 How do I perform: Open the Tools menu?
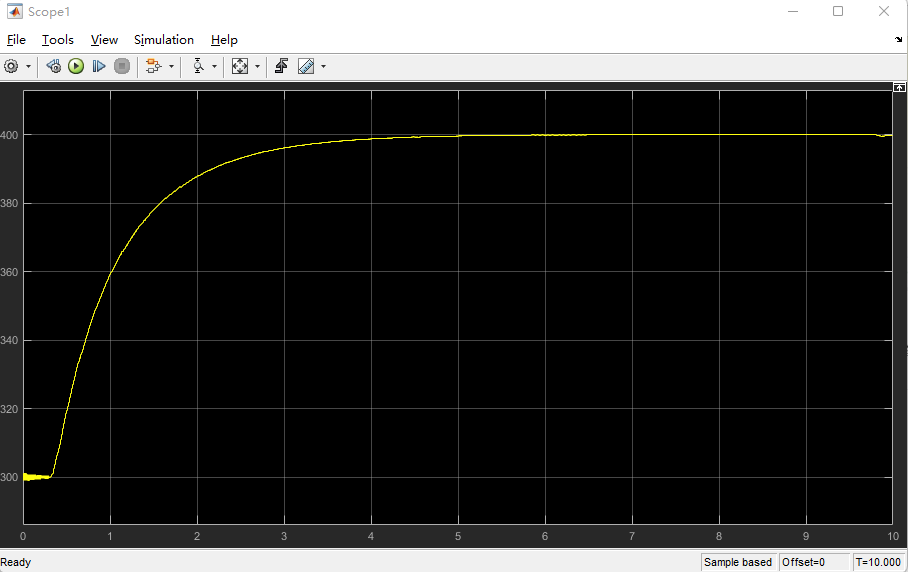coord(58,40)
